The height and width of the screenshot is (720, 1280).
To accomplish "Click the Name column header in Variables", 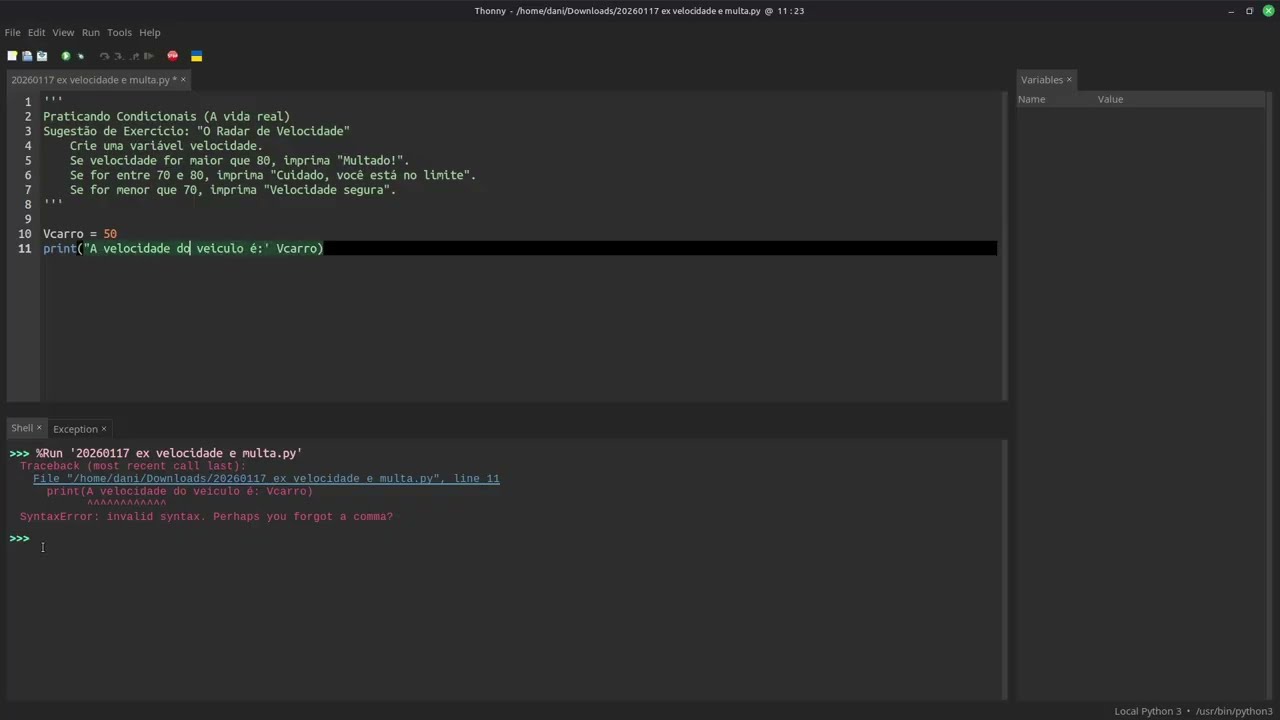I will (x=1031, y=99).
